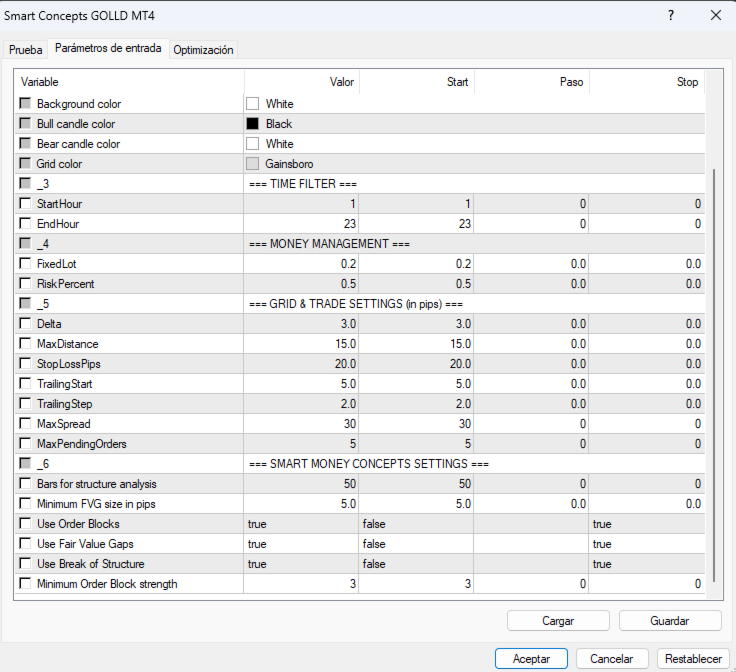Screen dimensions: 736x672
Task: Select the GRID & TRADE SETTINGS row text
Action: pyautogui.click(x=355, y=304)
